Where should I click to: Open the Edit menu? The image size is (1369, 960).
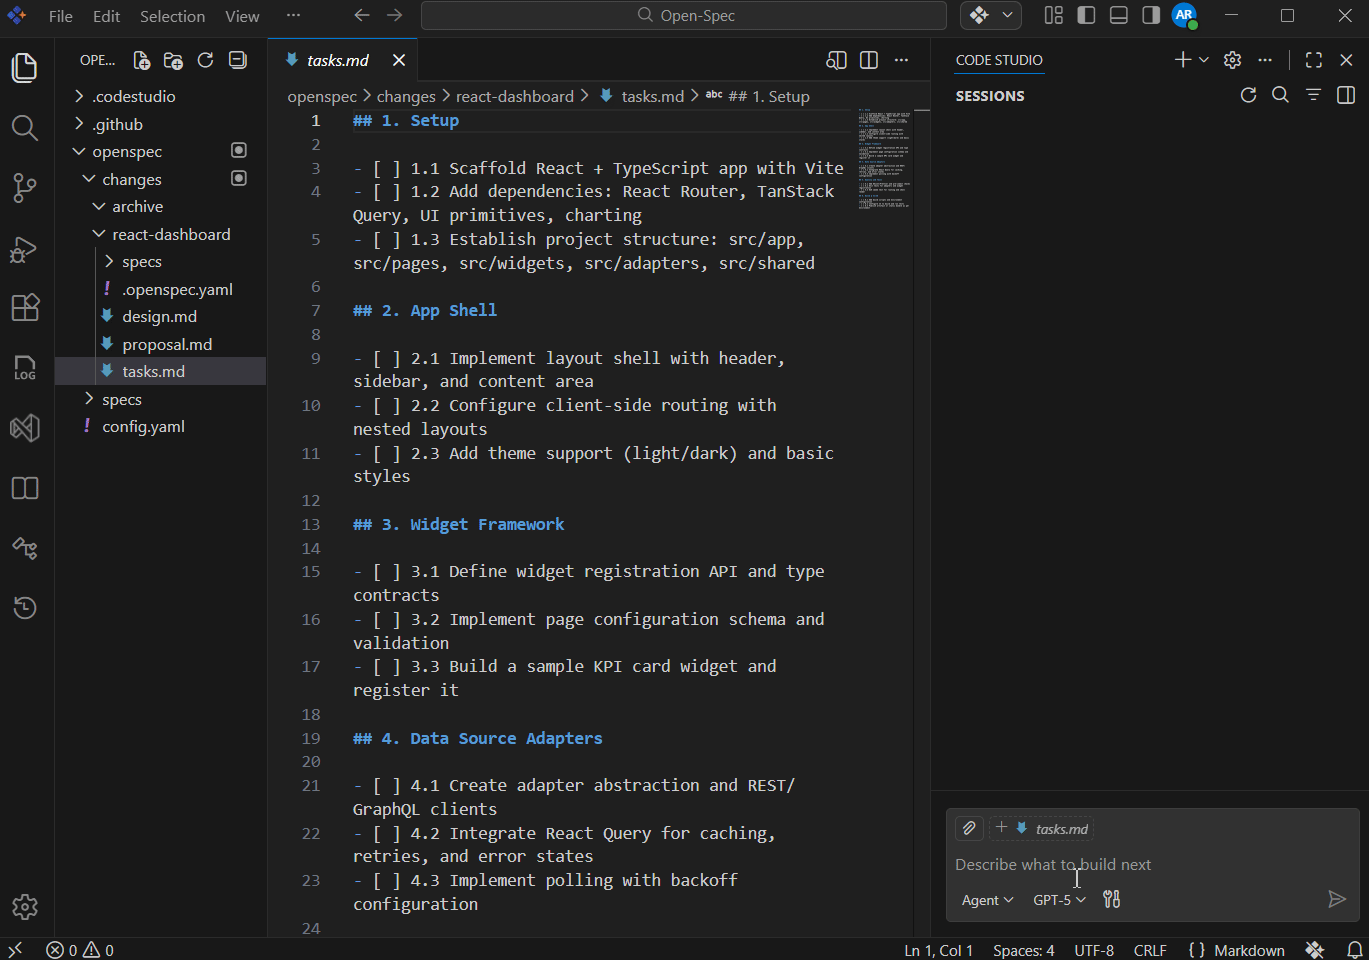click(x=106, y=16)
